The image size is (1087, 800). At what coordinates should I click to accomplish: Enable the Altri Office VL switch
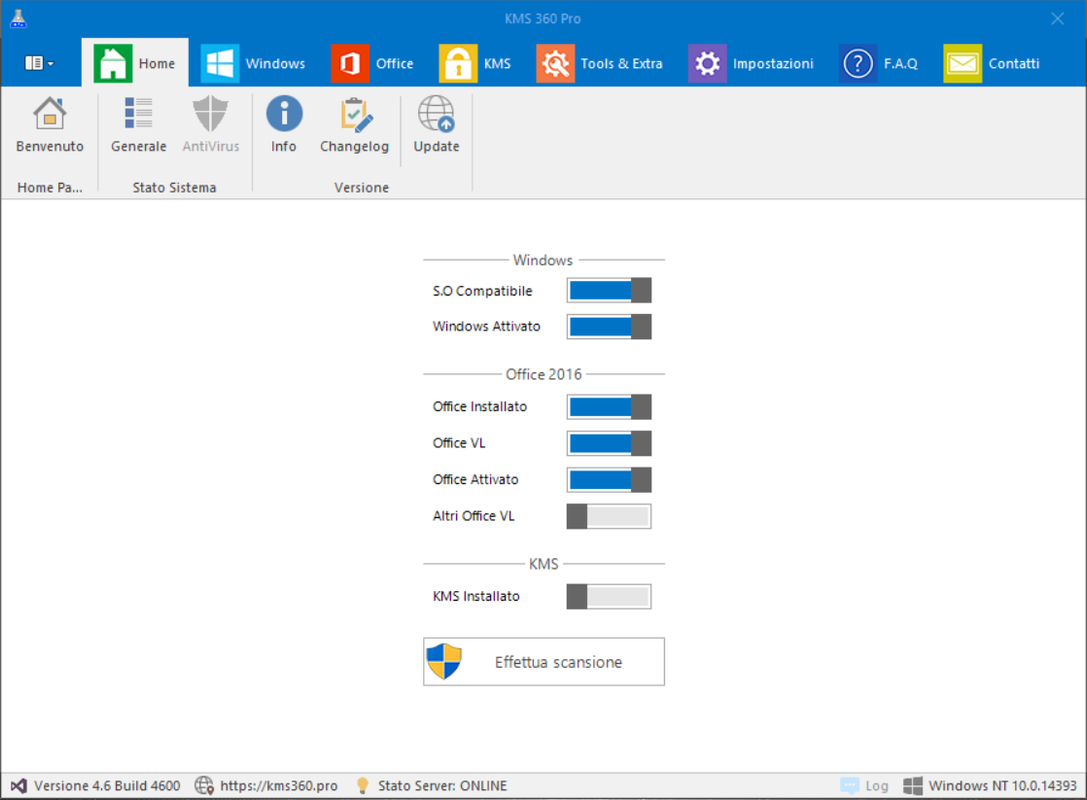[x=609, y=516]
